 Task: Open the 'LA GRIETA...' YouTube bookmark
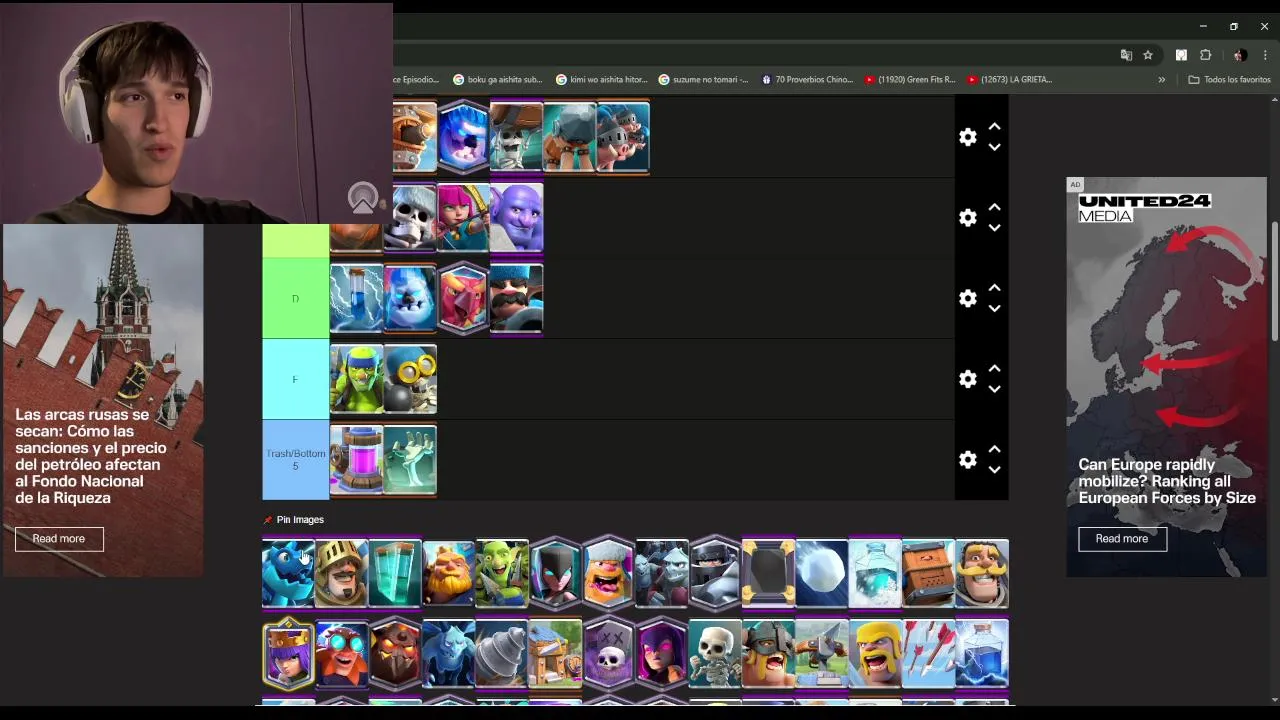1010,79
